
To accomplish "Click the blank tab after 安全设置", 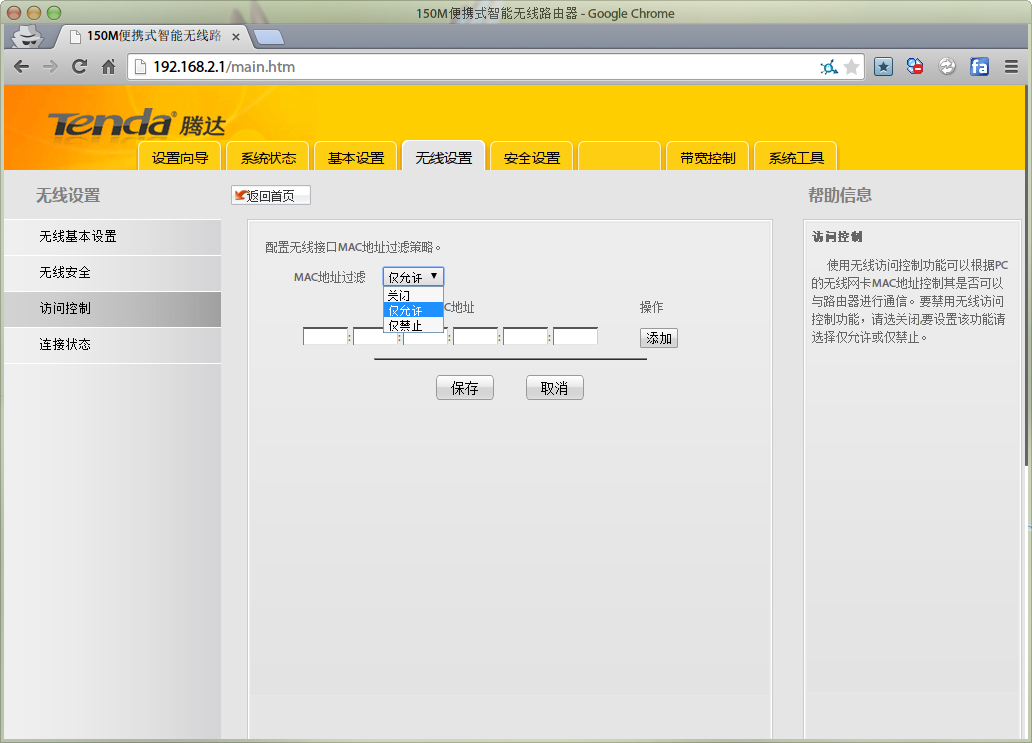I will [x=619, y=157].
